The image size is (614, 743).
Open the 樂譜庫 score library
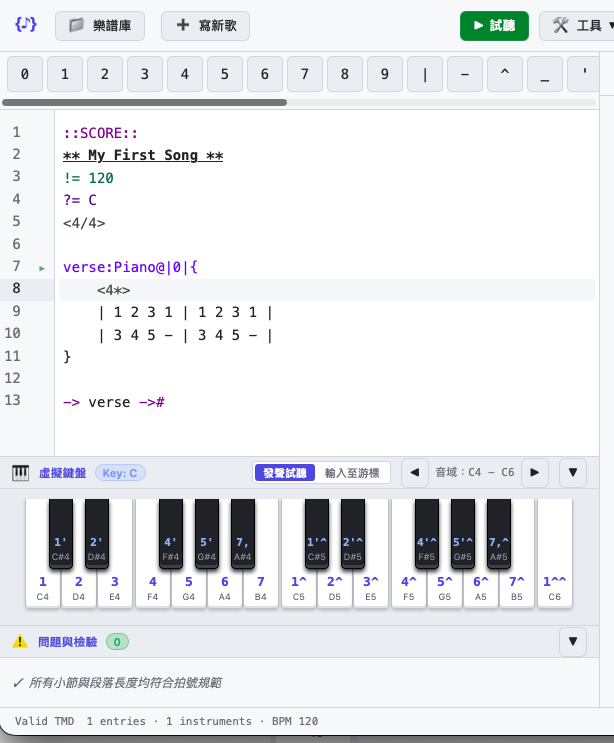(100, 26)
